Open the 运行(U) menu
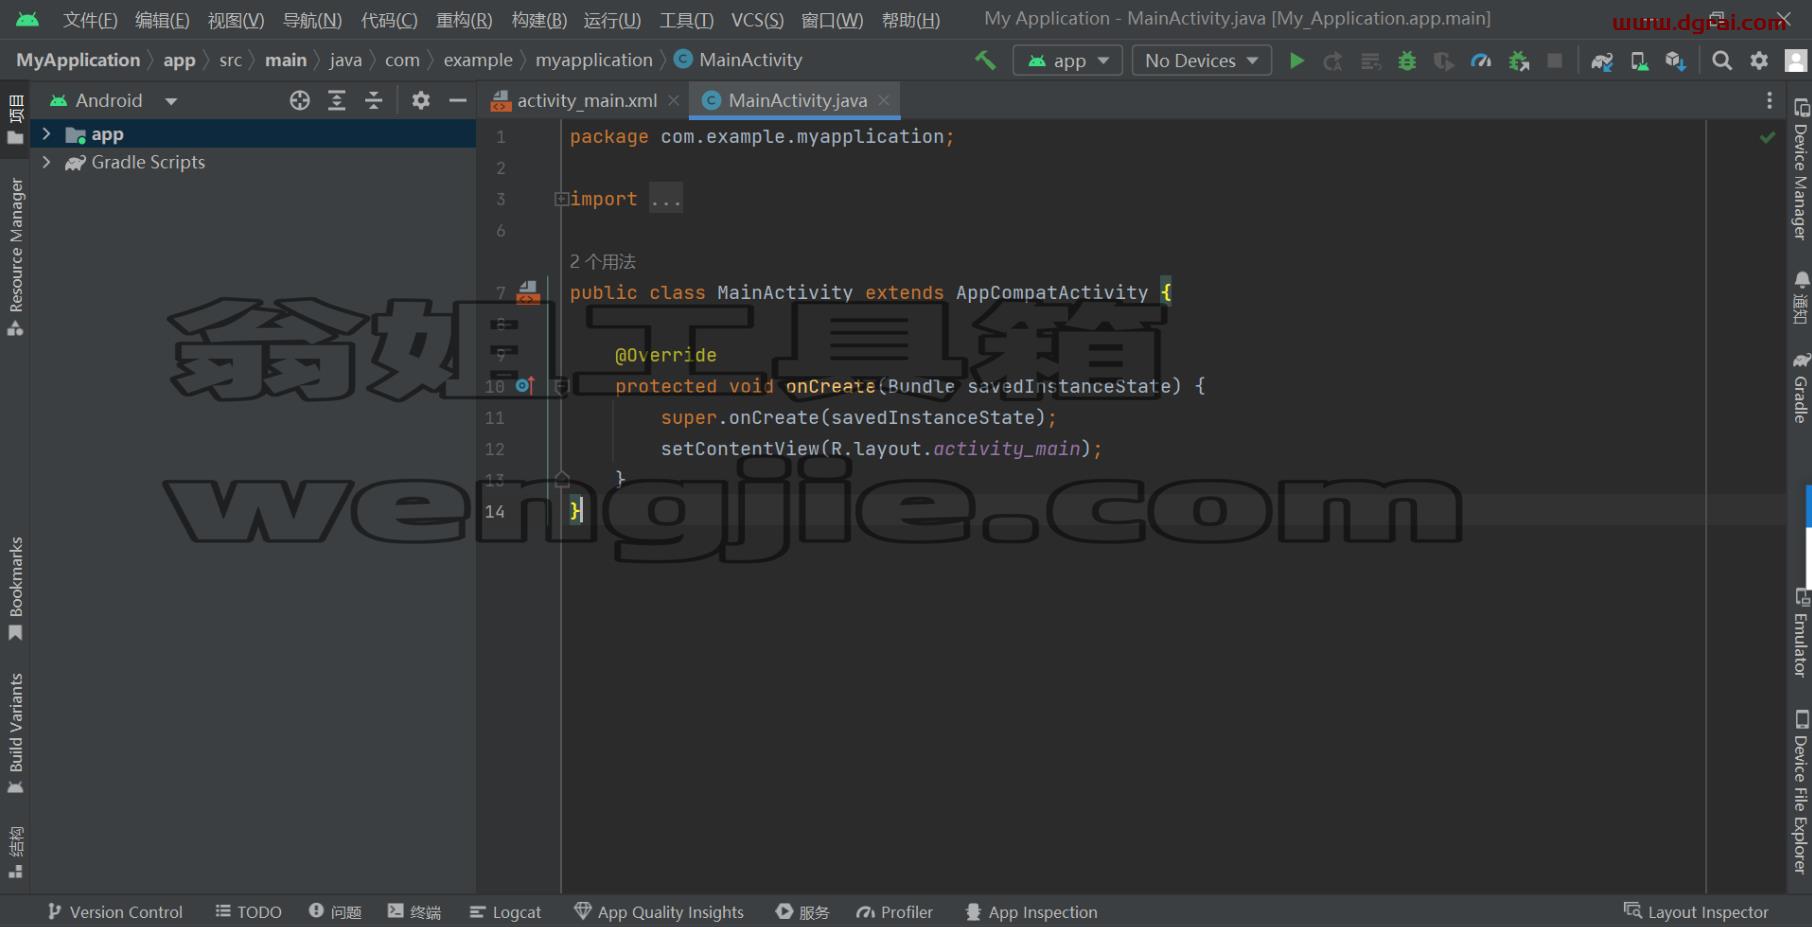The width and height of the screenshot is (1812, 927). (x=612, y=20)
